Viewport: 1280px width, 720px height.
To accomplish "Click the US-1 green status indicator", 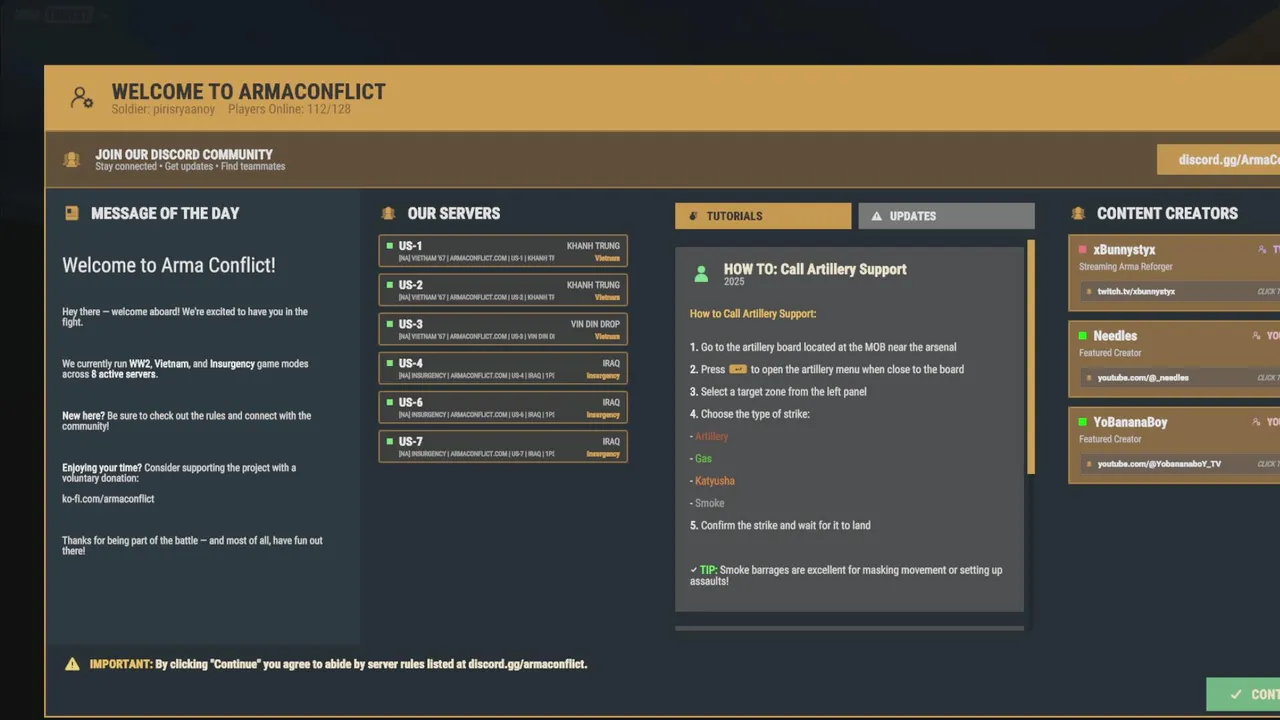I will 389,245.
